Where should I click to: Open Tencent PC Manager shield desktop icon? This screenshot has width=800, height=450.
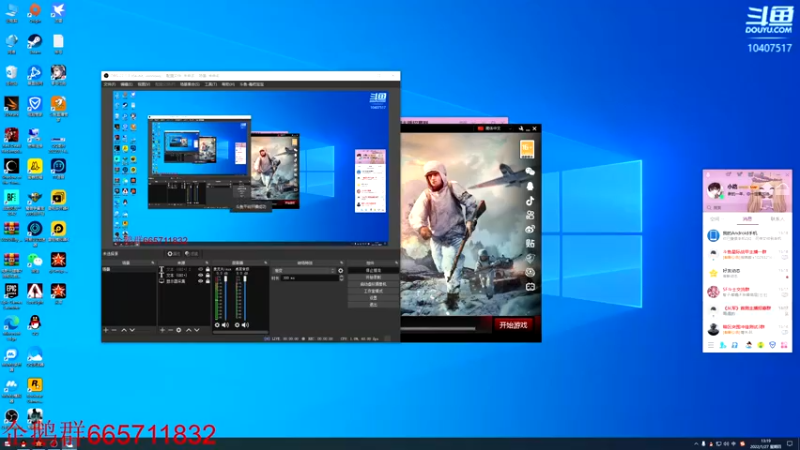[x=35, y=104]
